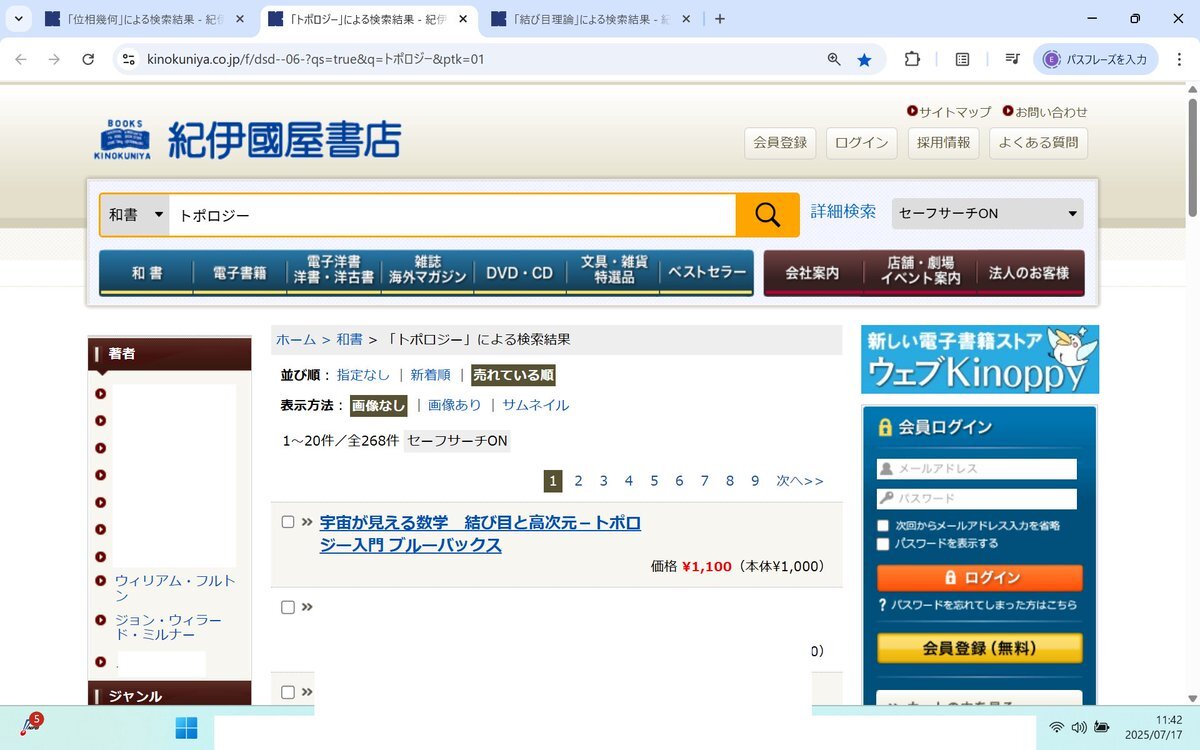The width and height of the screenshot is (1200, 750).
Task: Open the DVD・CD menu item
Action: point(520,273)
